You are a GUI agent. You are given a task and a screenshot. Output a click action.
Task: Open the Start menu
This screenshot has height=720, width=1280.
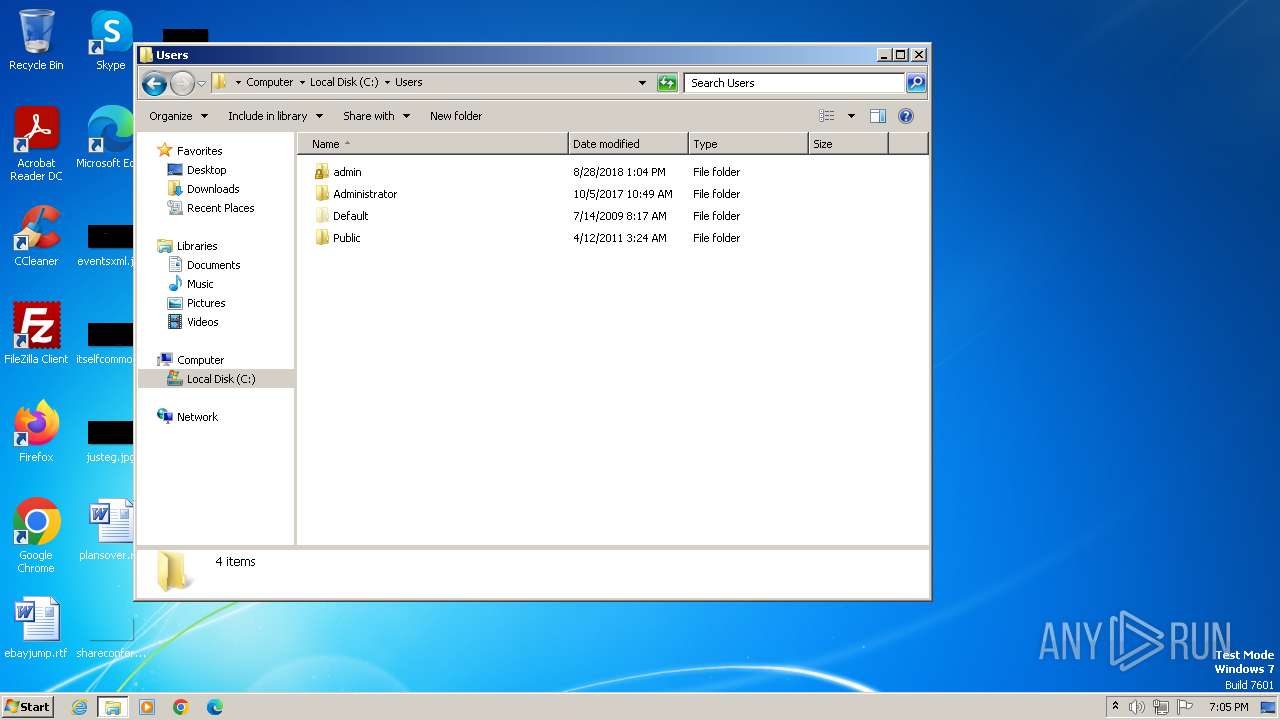[28, 707]
